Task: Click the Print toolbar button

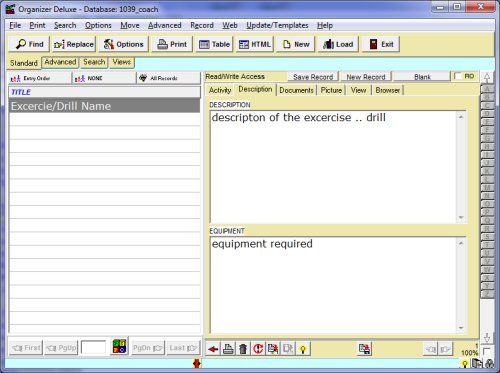Action: point(172,44)
